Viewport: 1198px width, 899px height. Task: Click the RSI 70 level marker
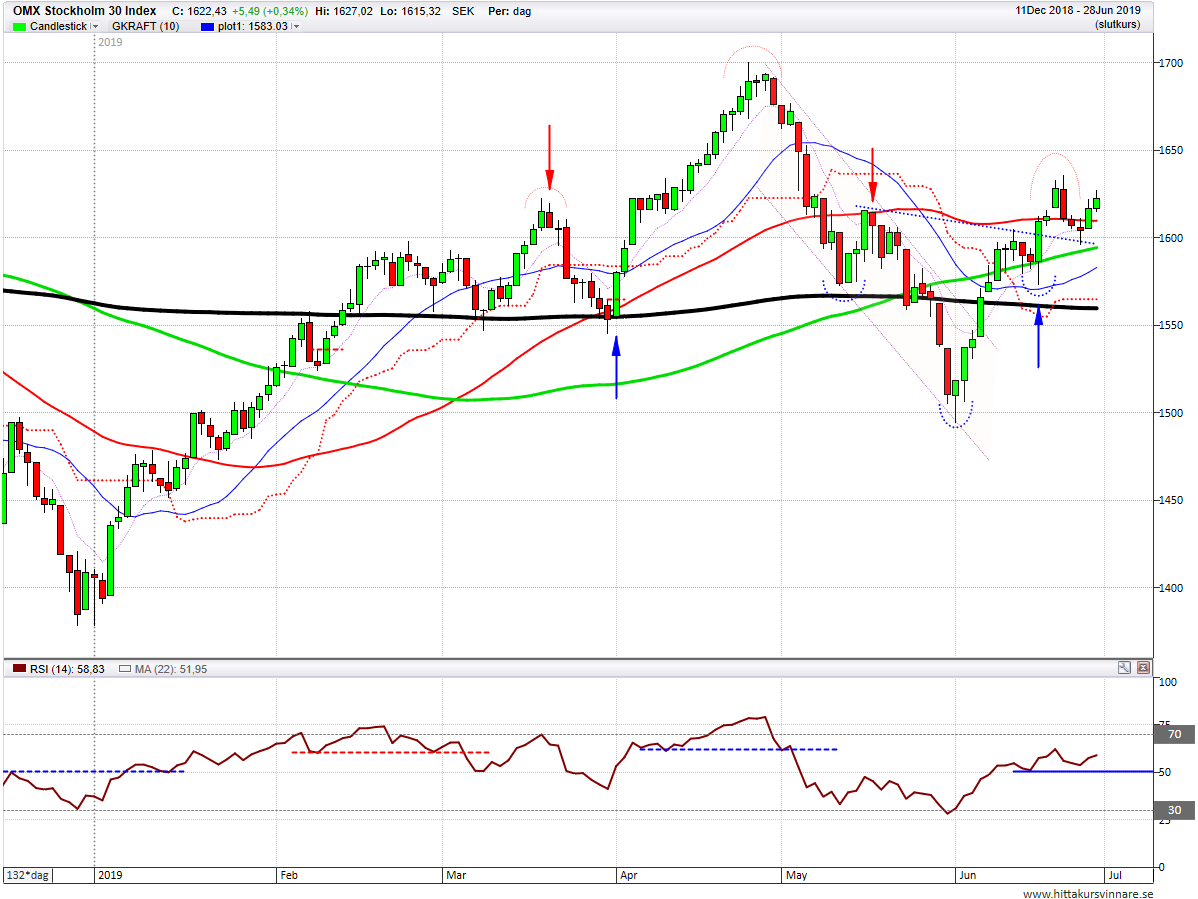tap(1175, 734)
